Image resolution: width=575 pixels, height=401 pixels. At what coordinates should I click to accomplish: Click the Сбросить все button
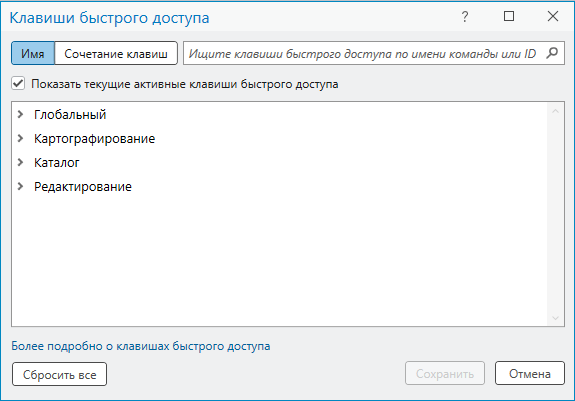59,374
